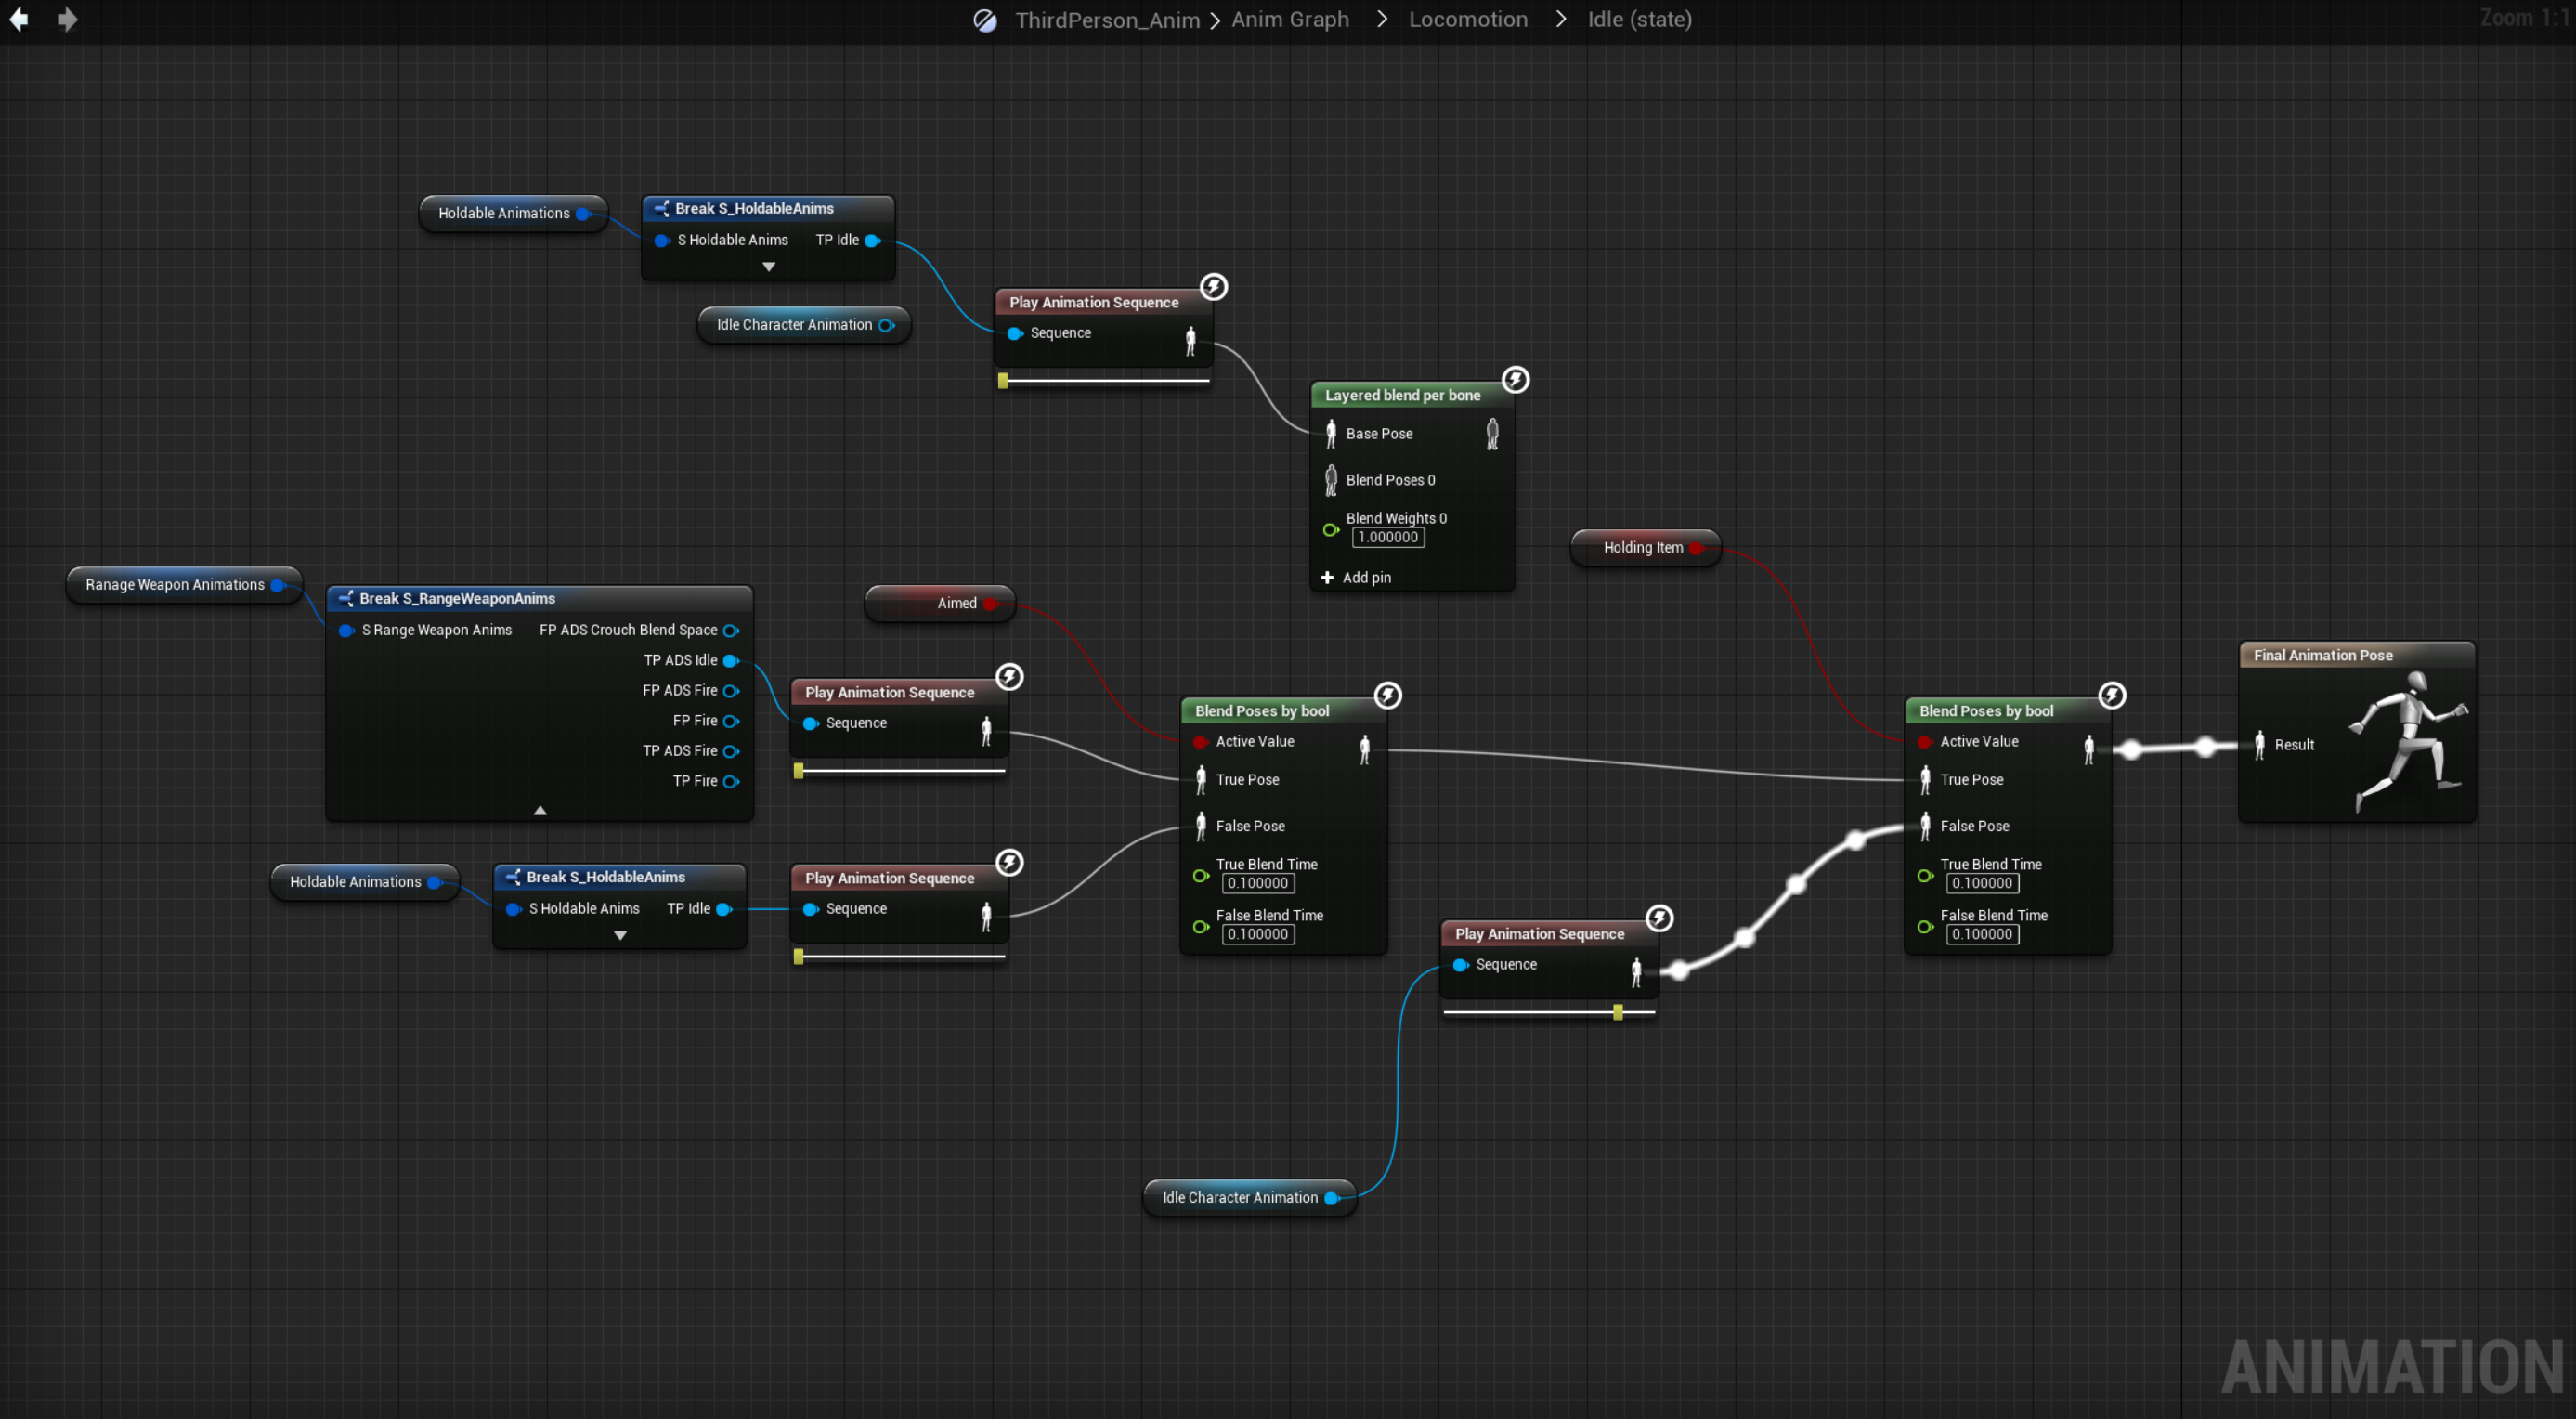Click the forward navigation arrow
Screen dimensions: 2576x1419
tap(67, 19)
